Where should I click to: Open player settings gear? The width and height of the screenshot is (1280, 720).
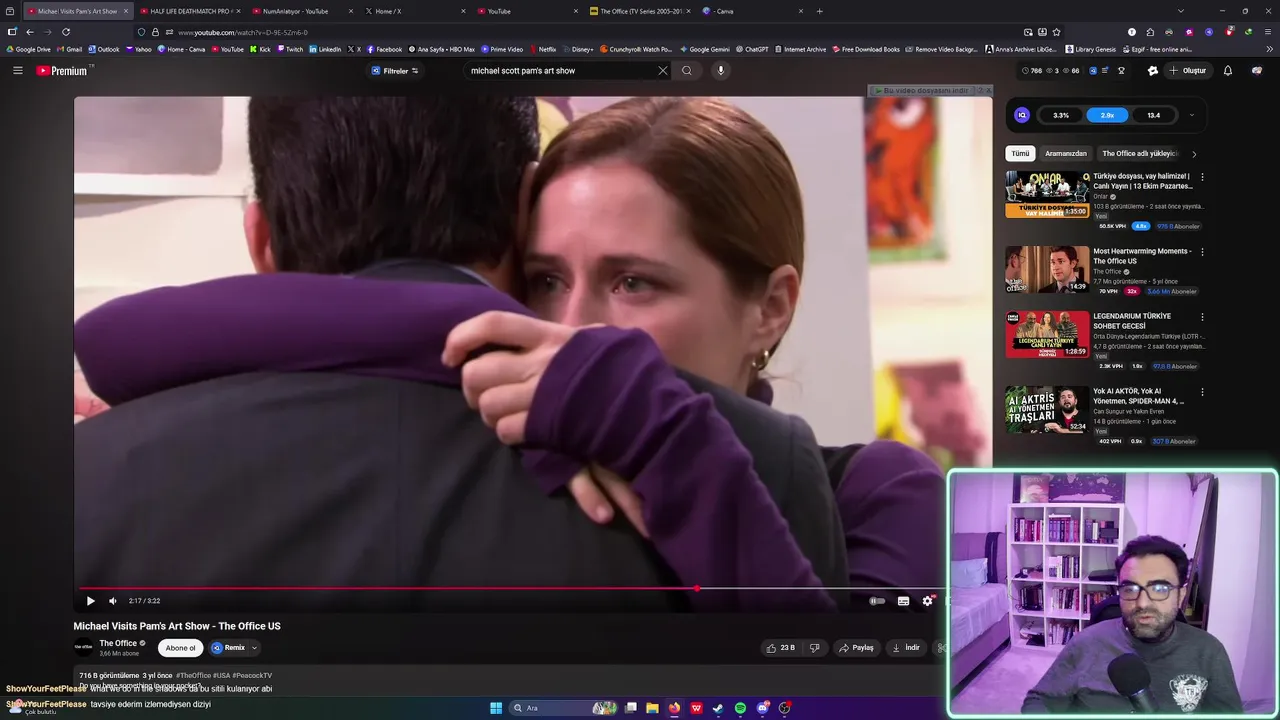tap(928, 601)
